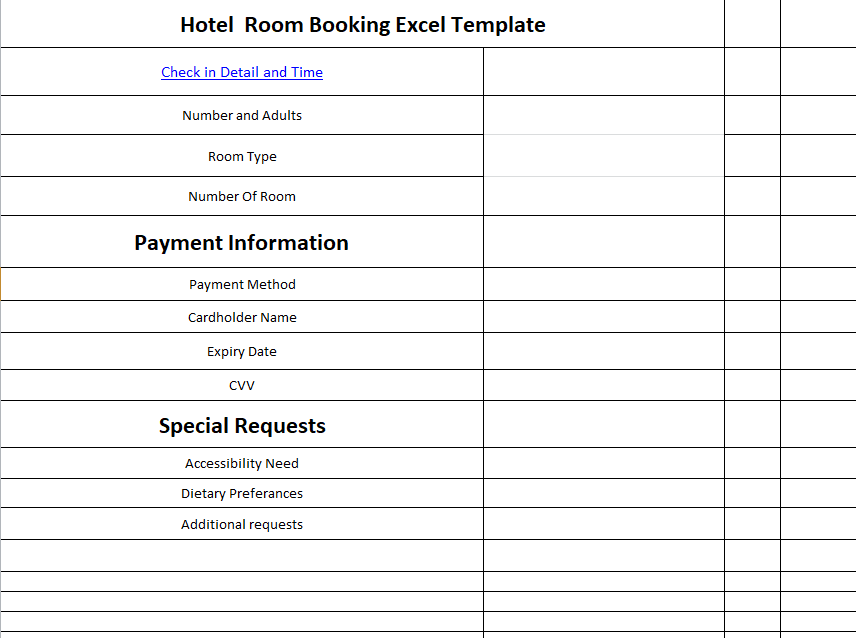Click the blank cell beside CVV
The image size is (856, 638).
603,386
